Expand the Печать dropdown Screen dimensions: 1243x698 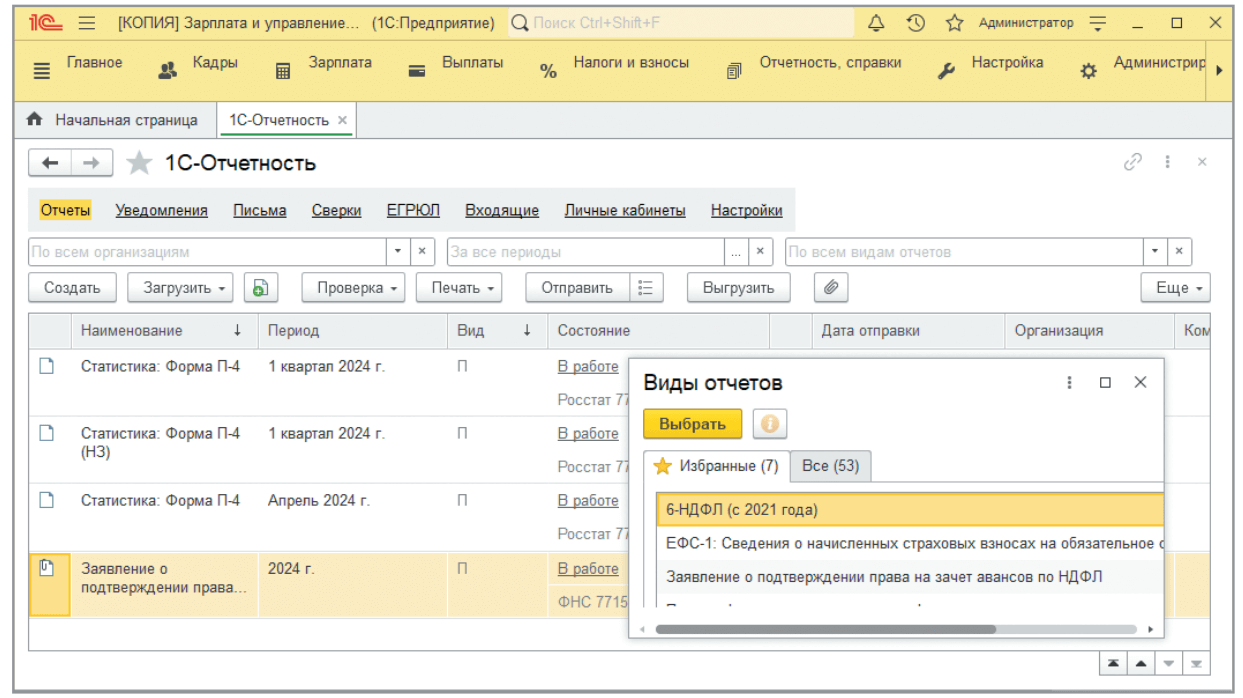coord(459,288)
